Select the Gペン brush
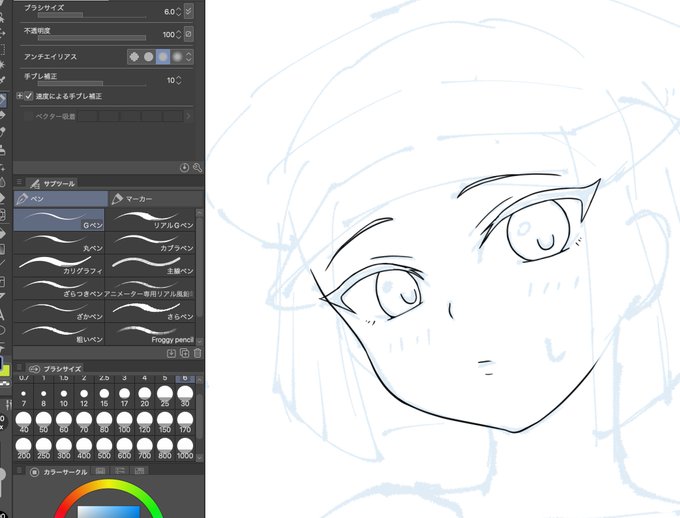 [x=59, y=220]
